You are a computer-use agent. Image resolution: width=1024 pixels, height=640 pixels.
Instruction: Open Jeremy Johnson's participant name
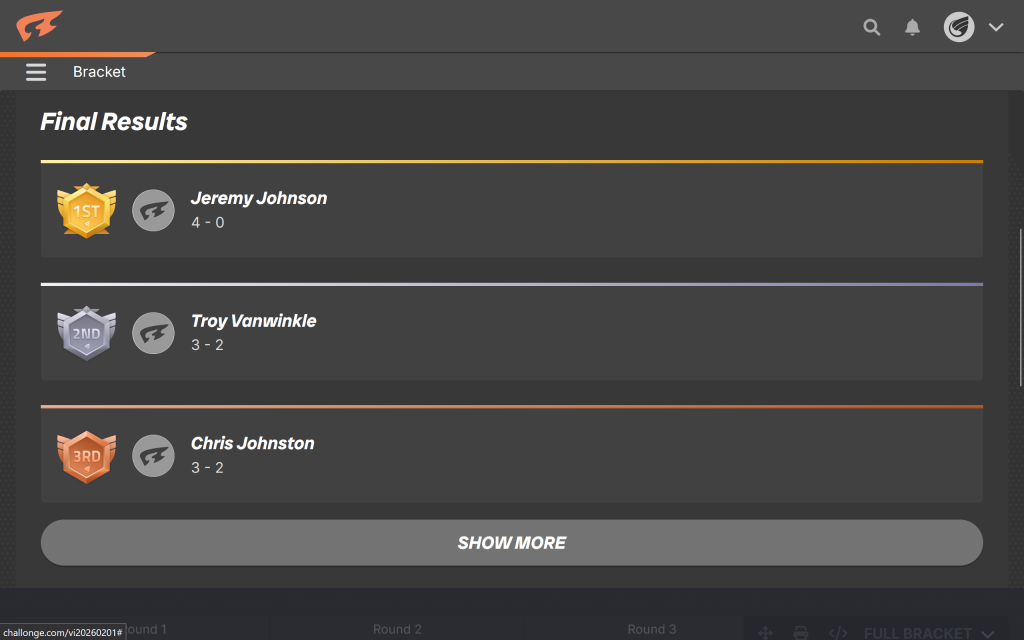[x=259, y=198]
